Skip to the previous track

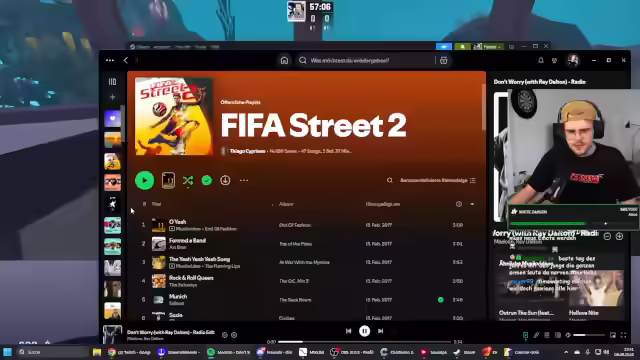click(349, 331)
